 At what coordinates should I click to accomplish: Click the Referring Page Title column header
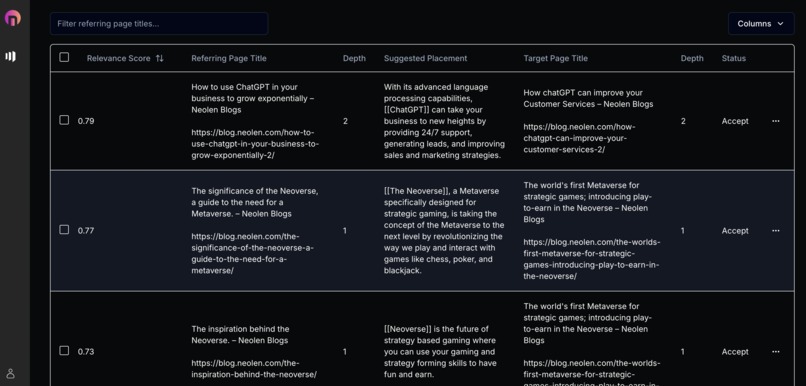click(229, 58)
